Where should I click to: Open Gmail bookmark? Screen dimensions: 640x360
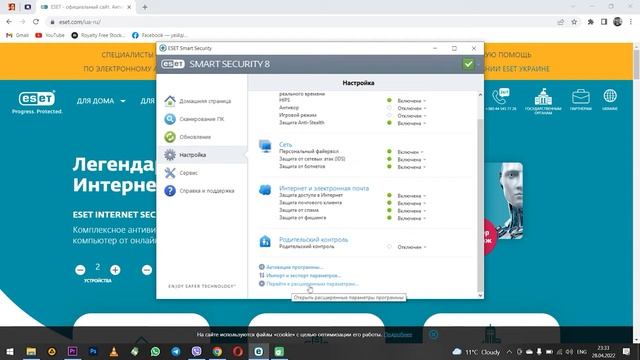pyautogui.click(x=18, y=35)
